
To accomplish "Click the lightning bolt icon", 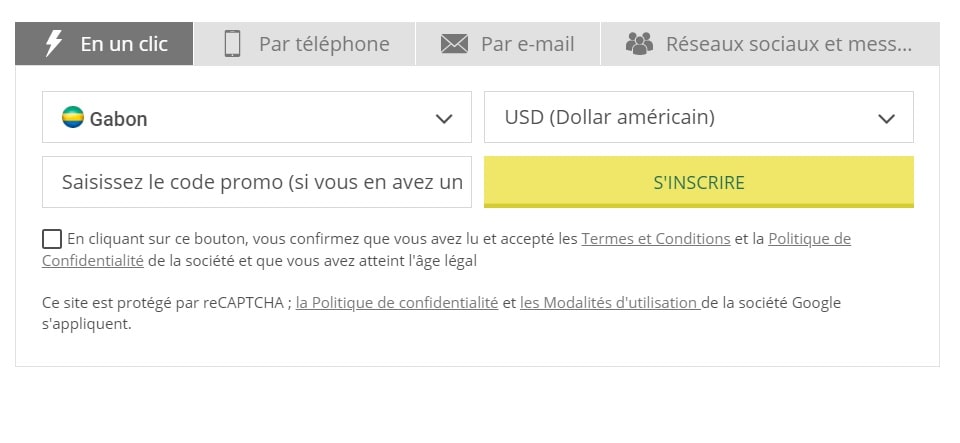I will [54, 43].
